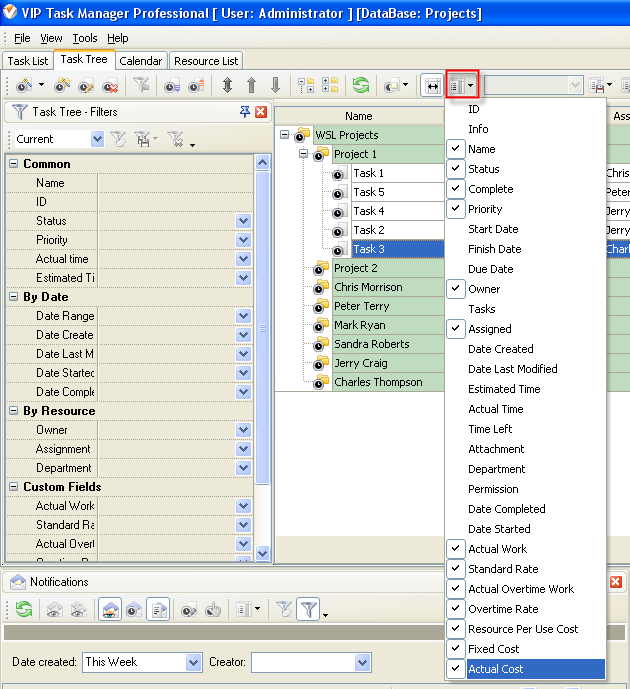Image resolution: width=630 pixels, height=689 pixels.
Task: Open the Date created dropdown
Action: pos(194,662)
